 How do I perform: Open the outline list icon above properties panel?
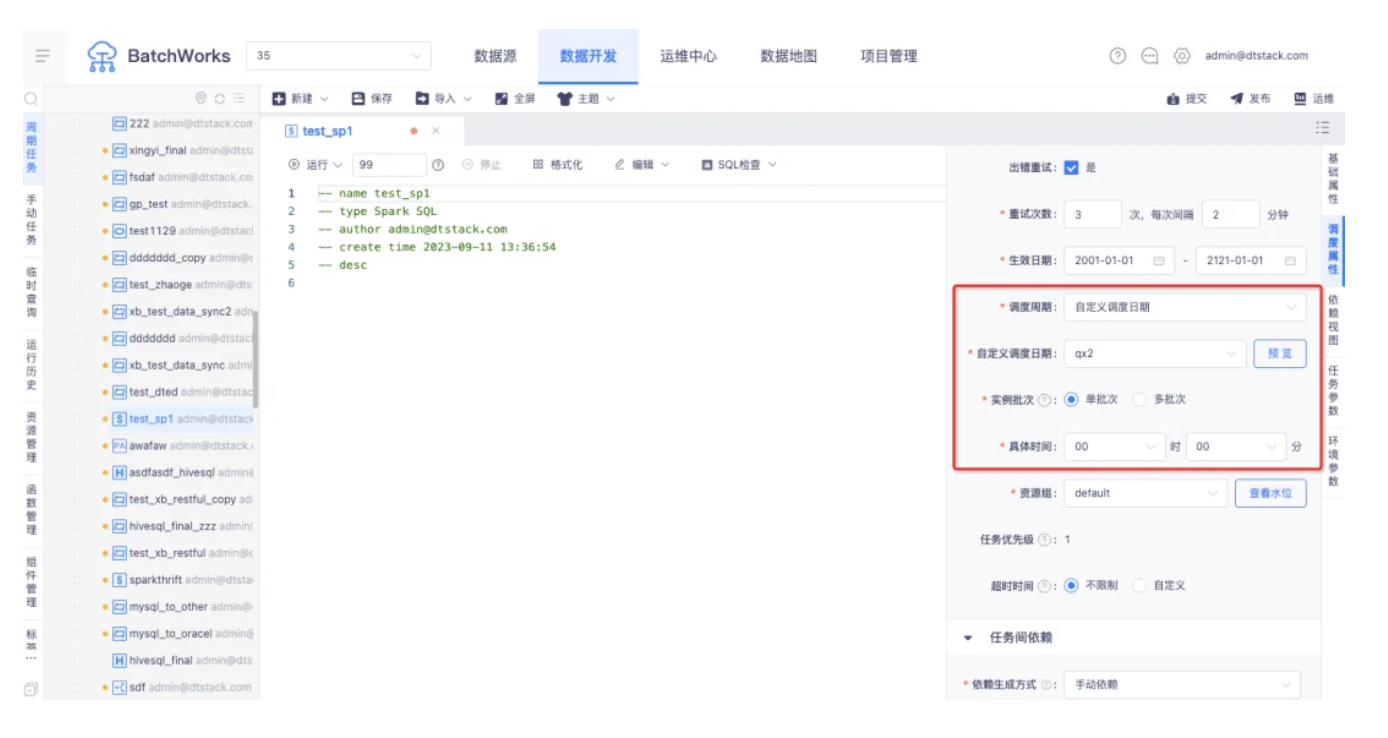pos(1323,127)
